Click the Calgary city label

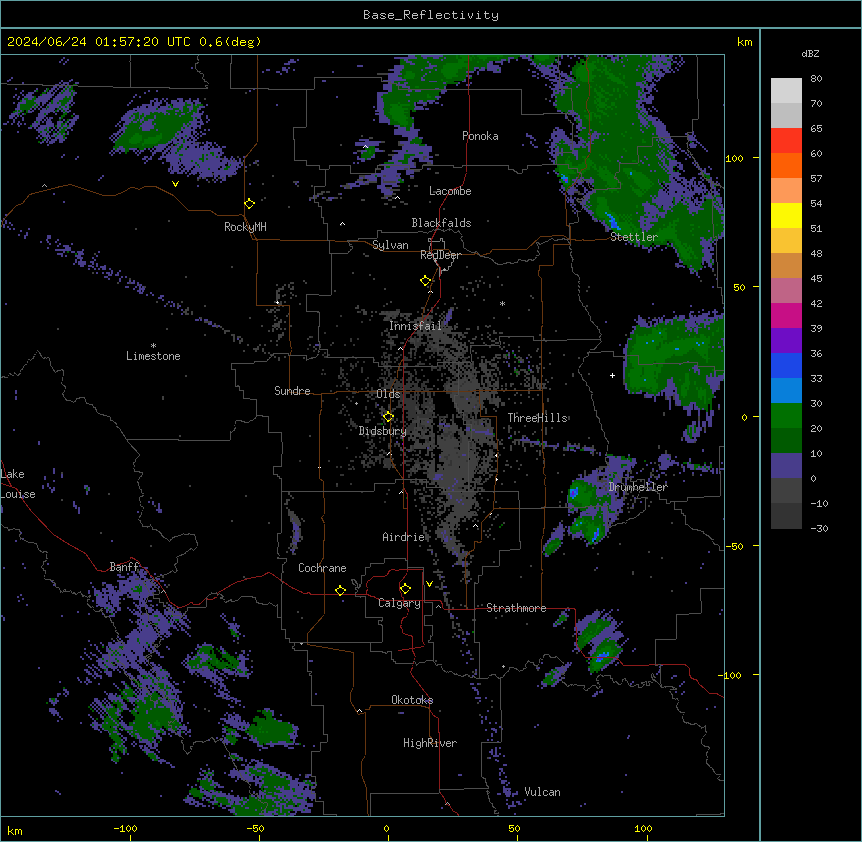tap(399, 603)
